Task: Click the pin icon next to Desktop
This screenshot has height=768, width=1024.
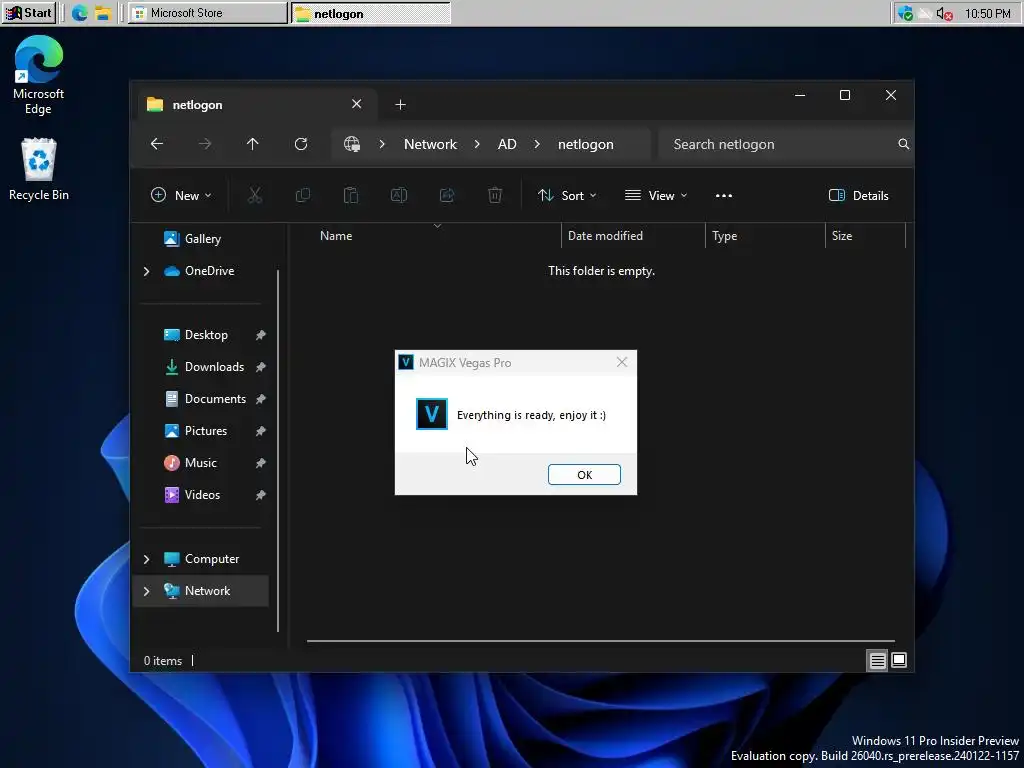Action: coord(261,335)
